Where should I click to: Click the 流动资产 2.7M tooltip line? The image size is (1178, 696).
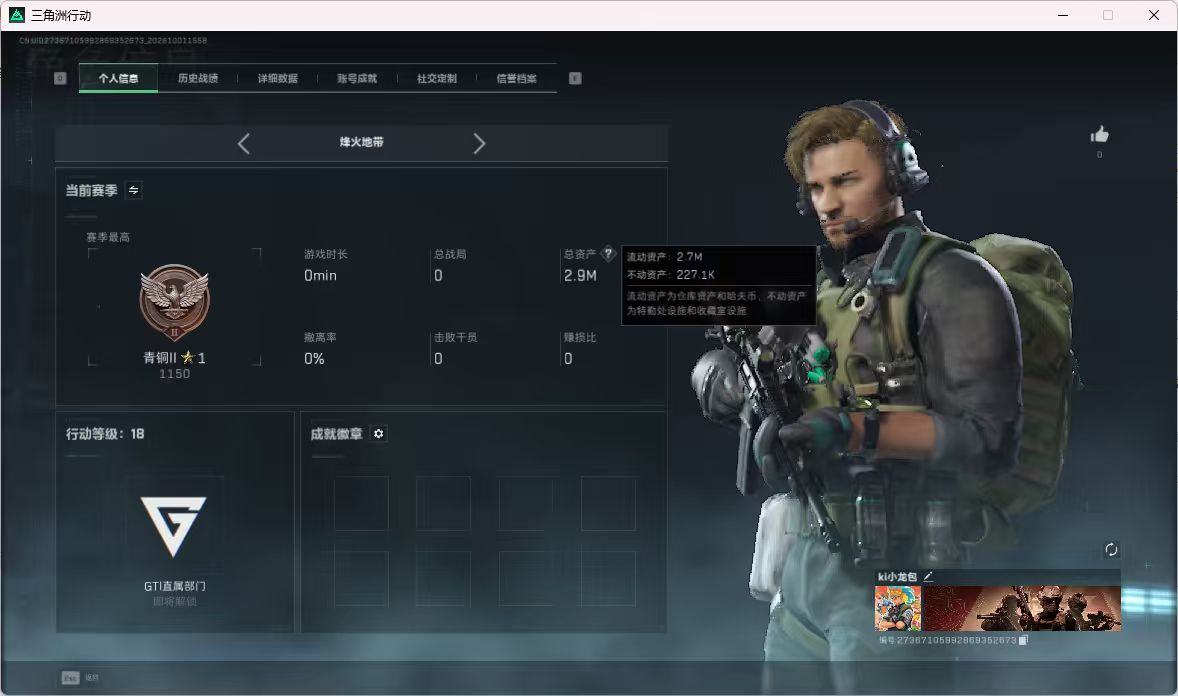point(665,256)
